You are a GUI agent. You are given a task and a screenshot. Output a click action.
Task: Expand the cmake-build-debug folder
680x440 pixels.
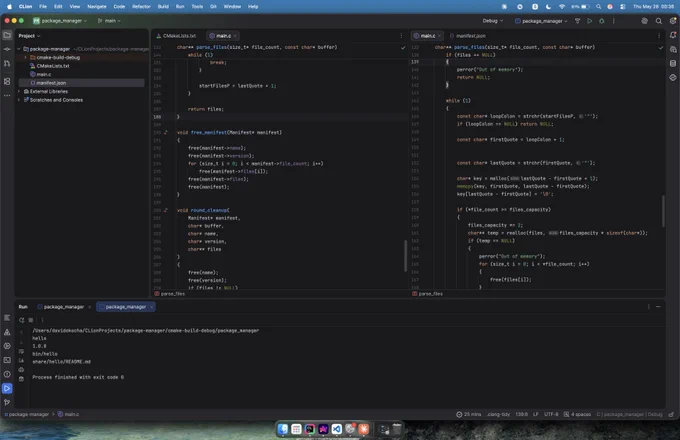(x=25, y=57)
